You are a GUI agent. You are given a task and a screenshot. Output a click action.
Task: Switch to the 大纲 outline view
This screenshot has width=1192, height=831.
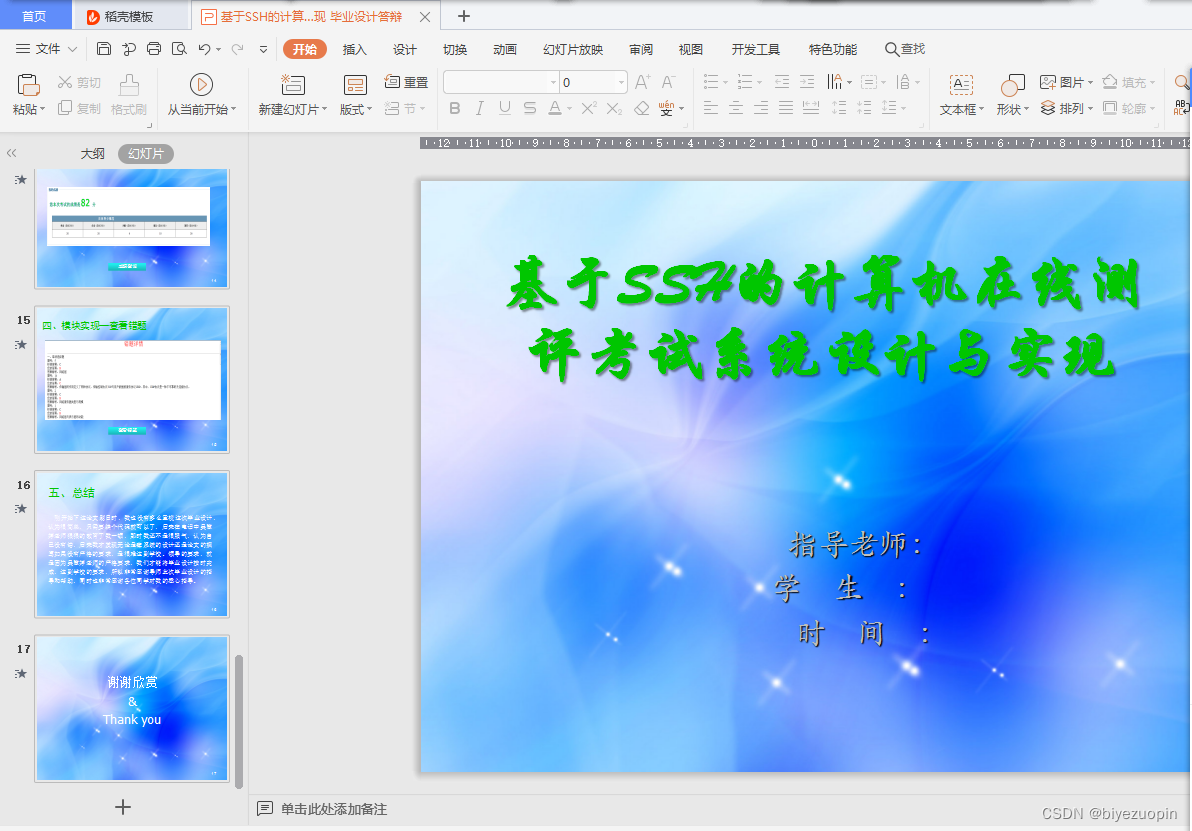pos(91,153)
